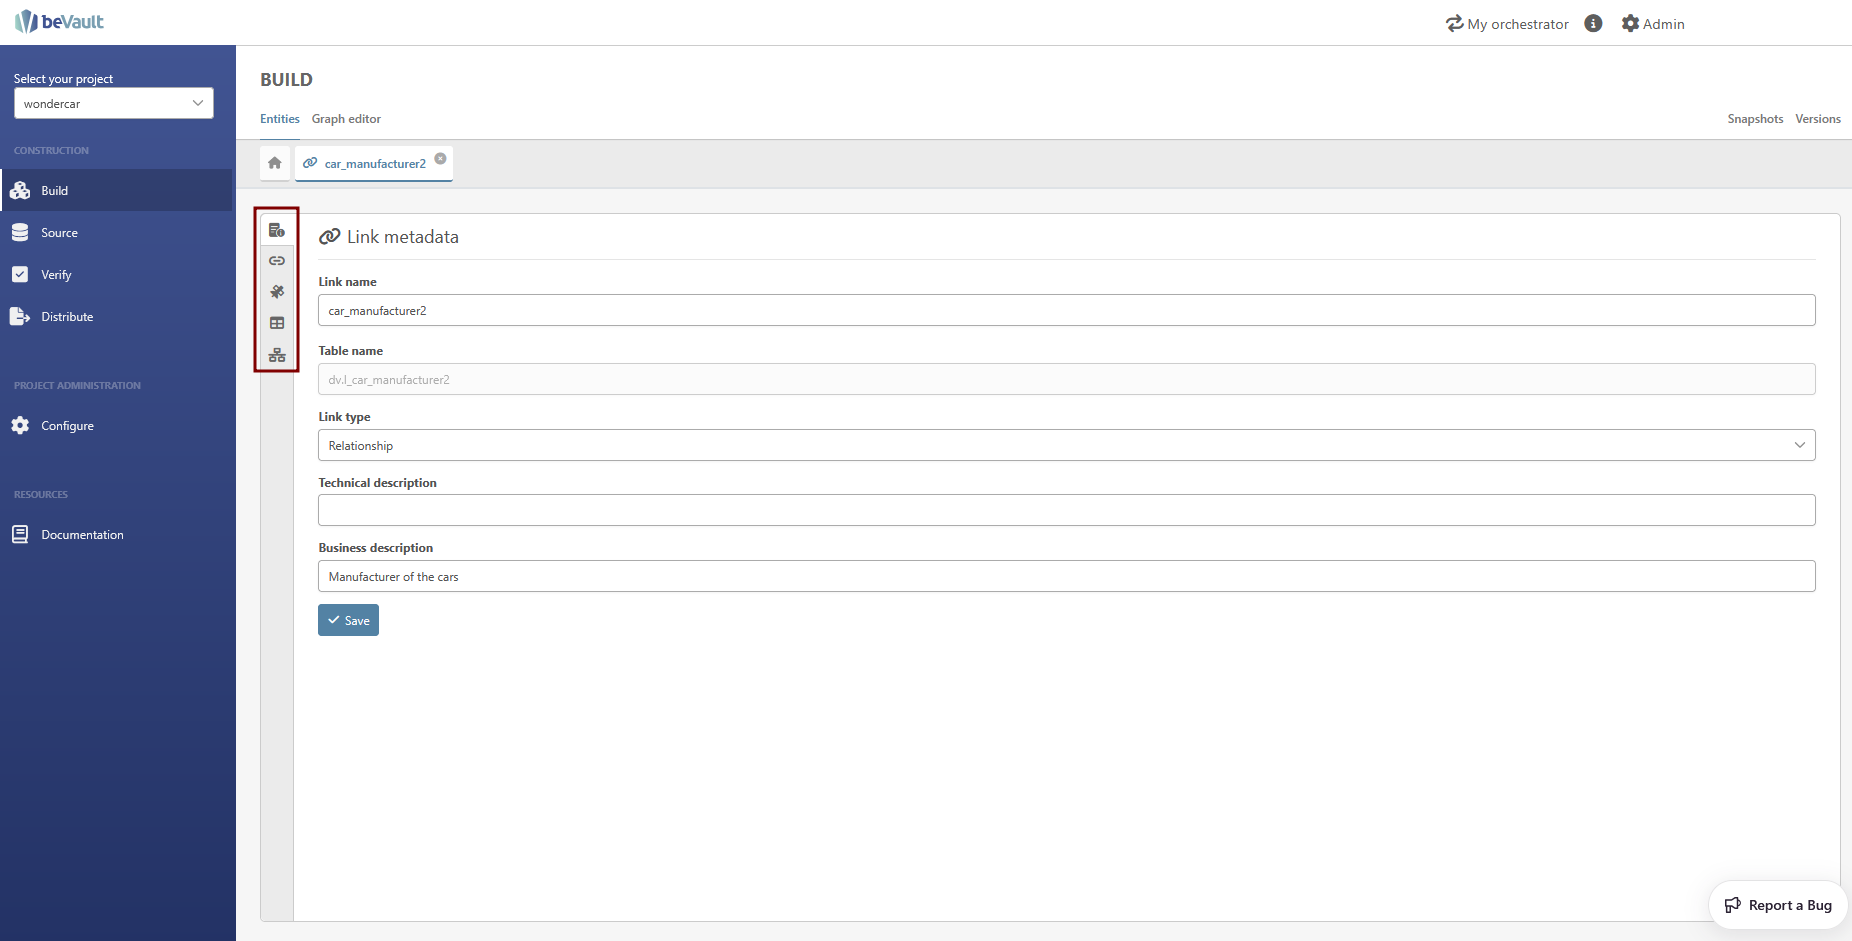Click the info circle icon in header
1852x941 pixels.
coord(1593,24)
